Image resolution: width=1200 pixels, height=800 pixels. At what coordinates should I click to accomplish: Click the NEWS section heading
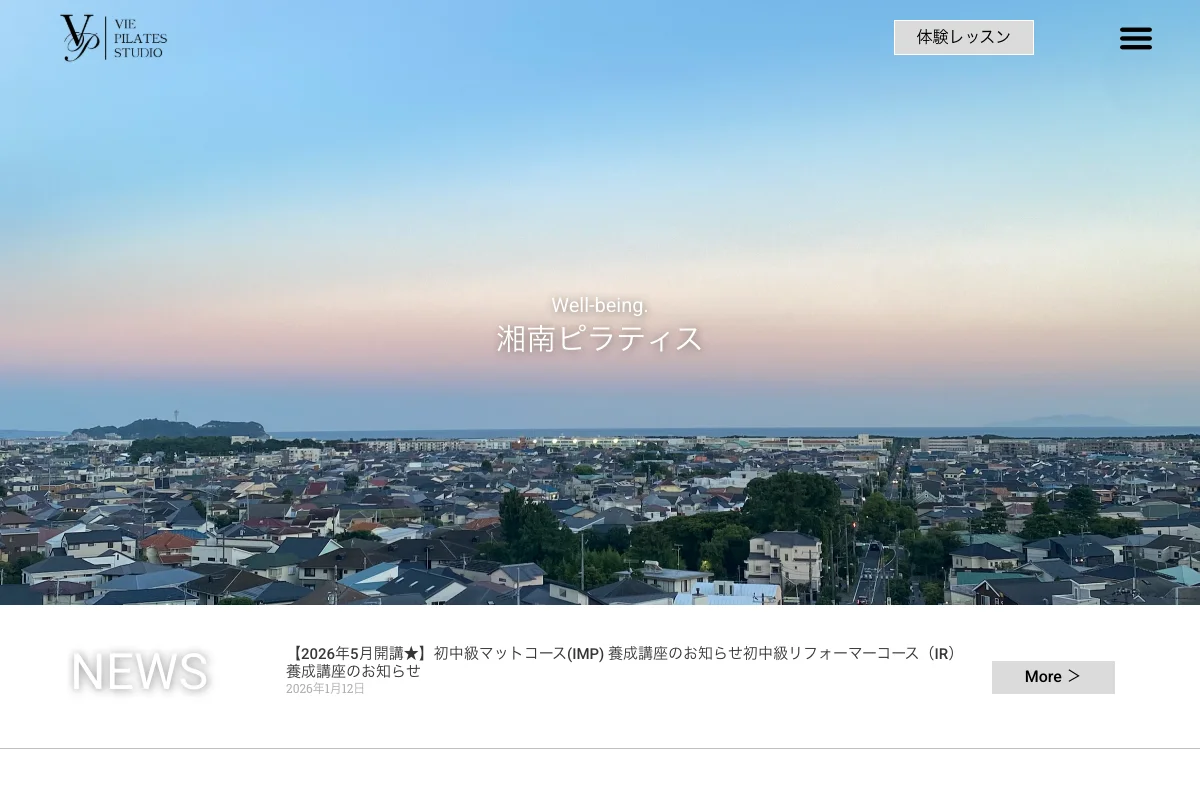[x=139, y=672]
